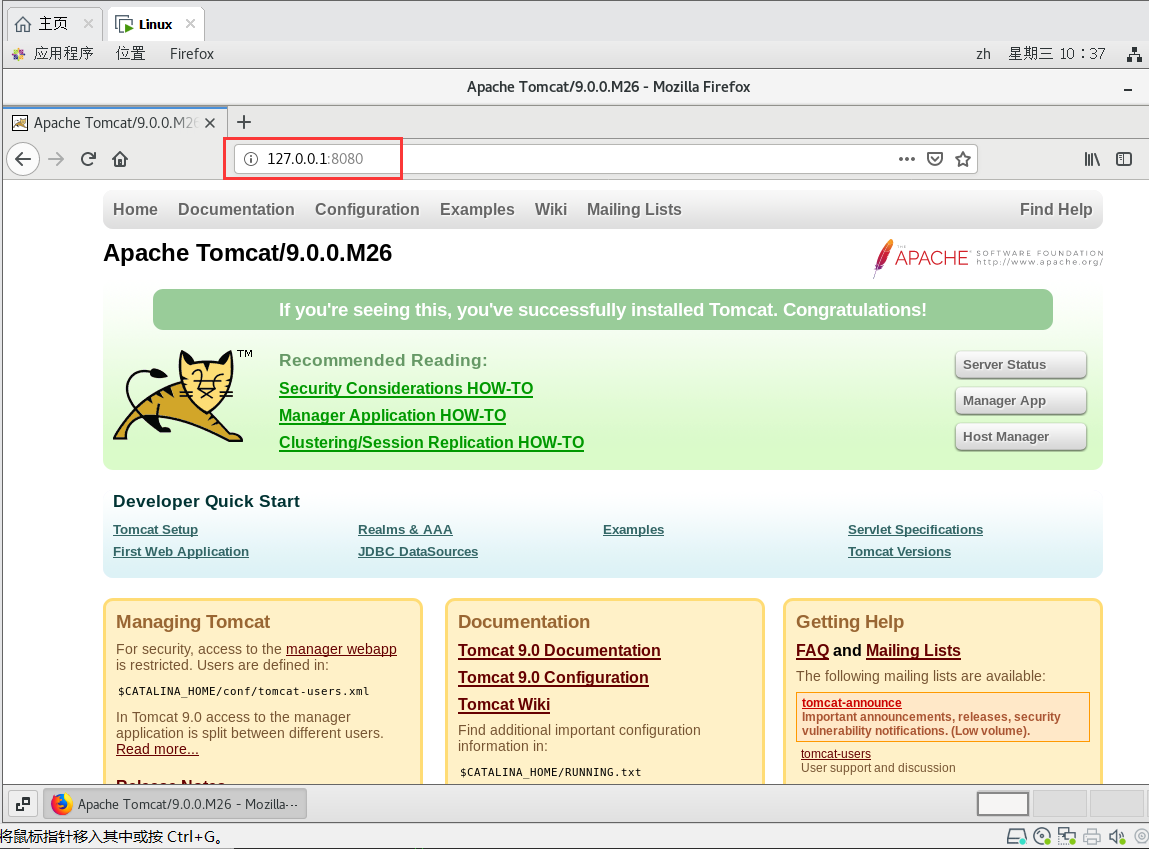Open JDBC DataSources link
1149x849 pixels.
(418, 552)
